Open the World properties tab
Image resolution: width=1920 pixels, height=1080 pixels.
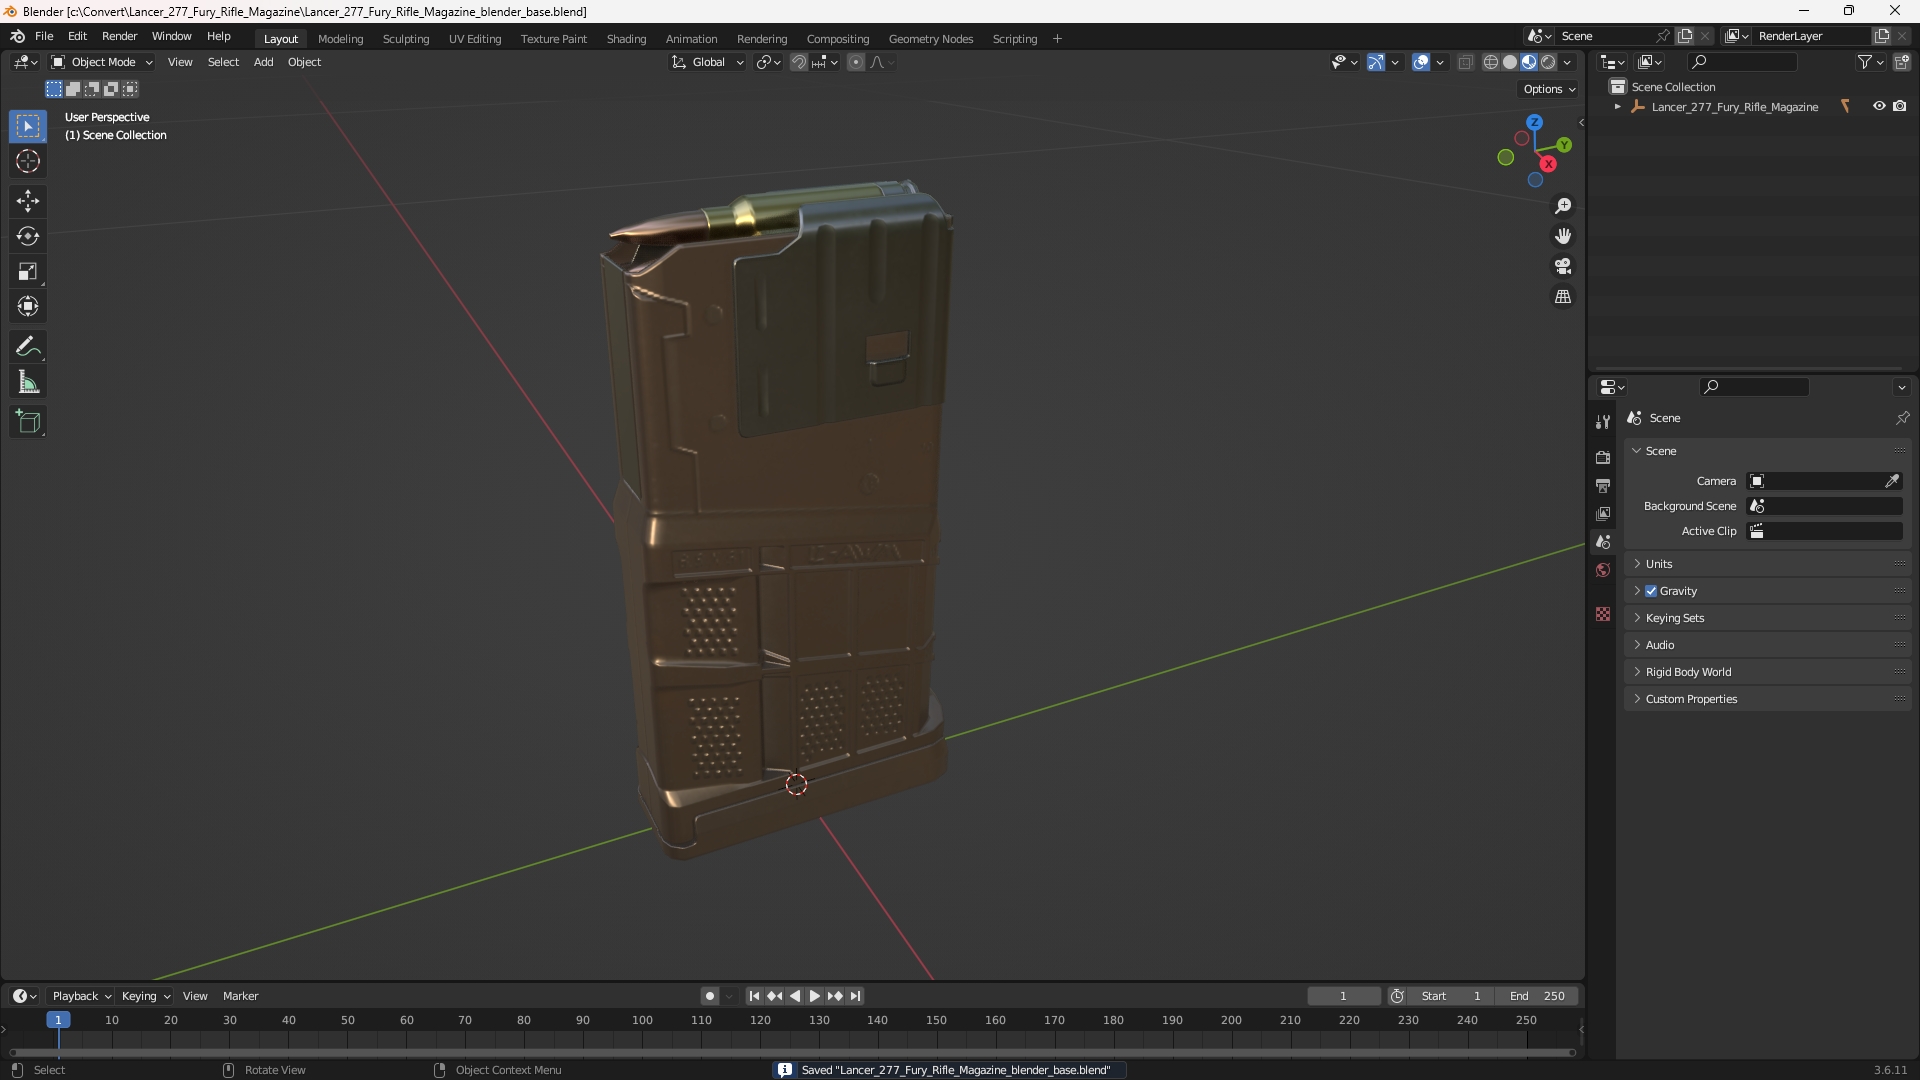pos(1603,570)
